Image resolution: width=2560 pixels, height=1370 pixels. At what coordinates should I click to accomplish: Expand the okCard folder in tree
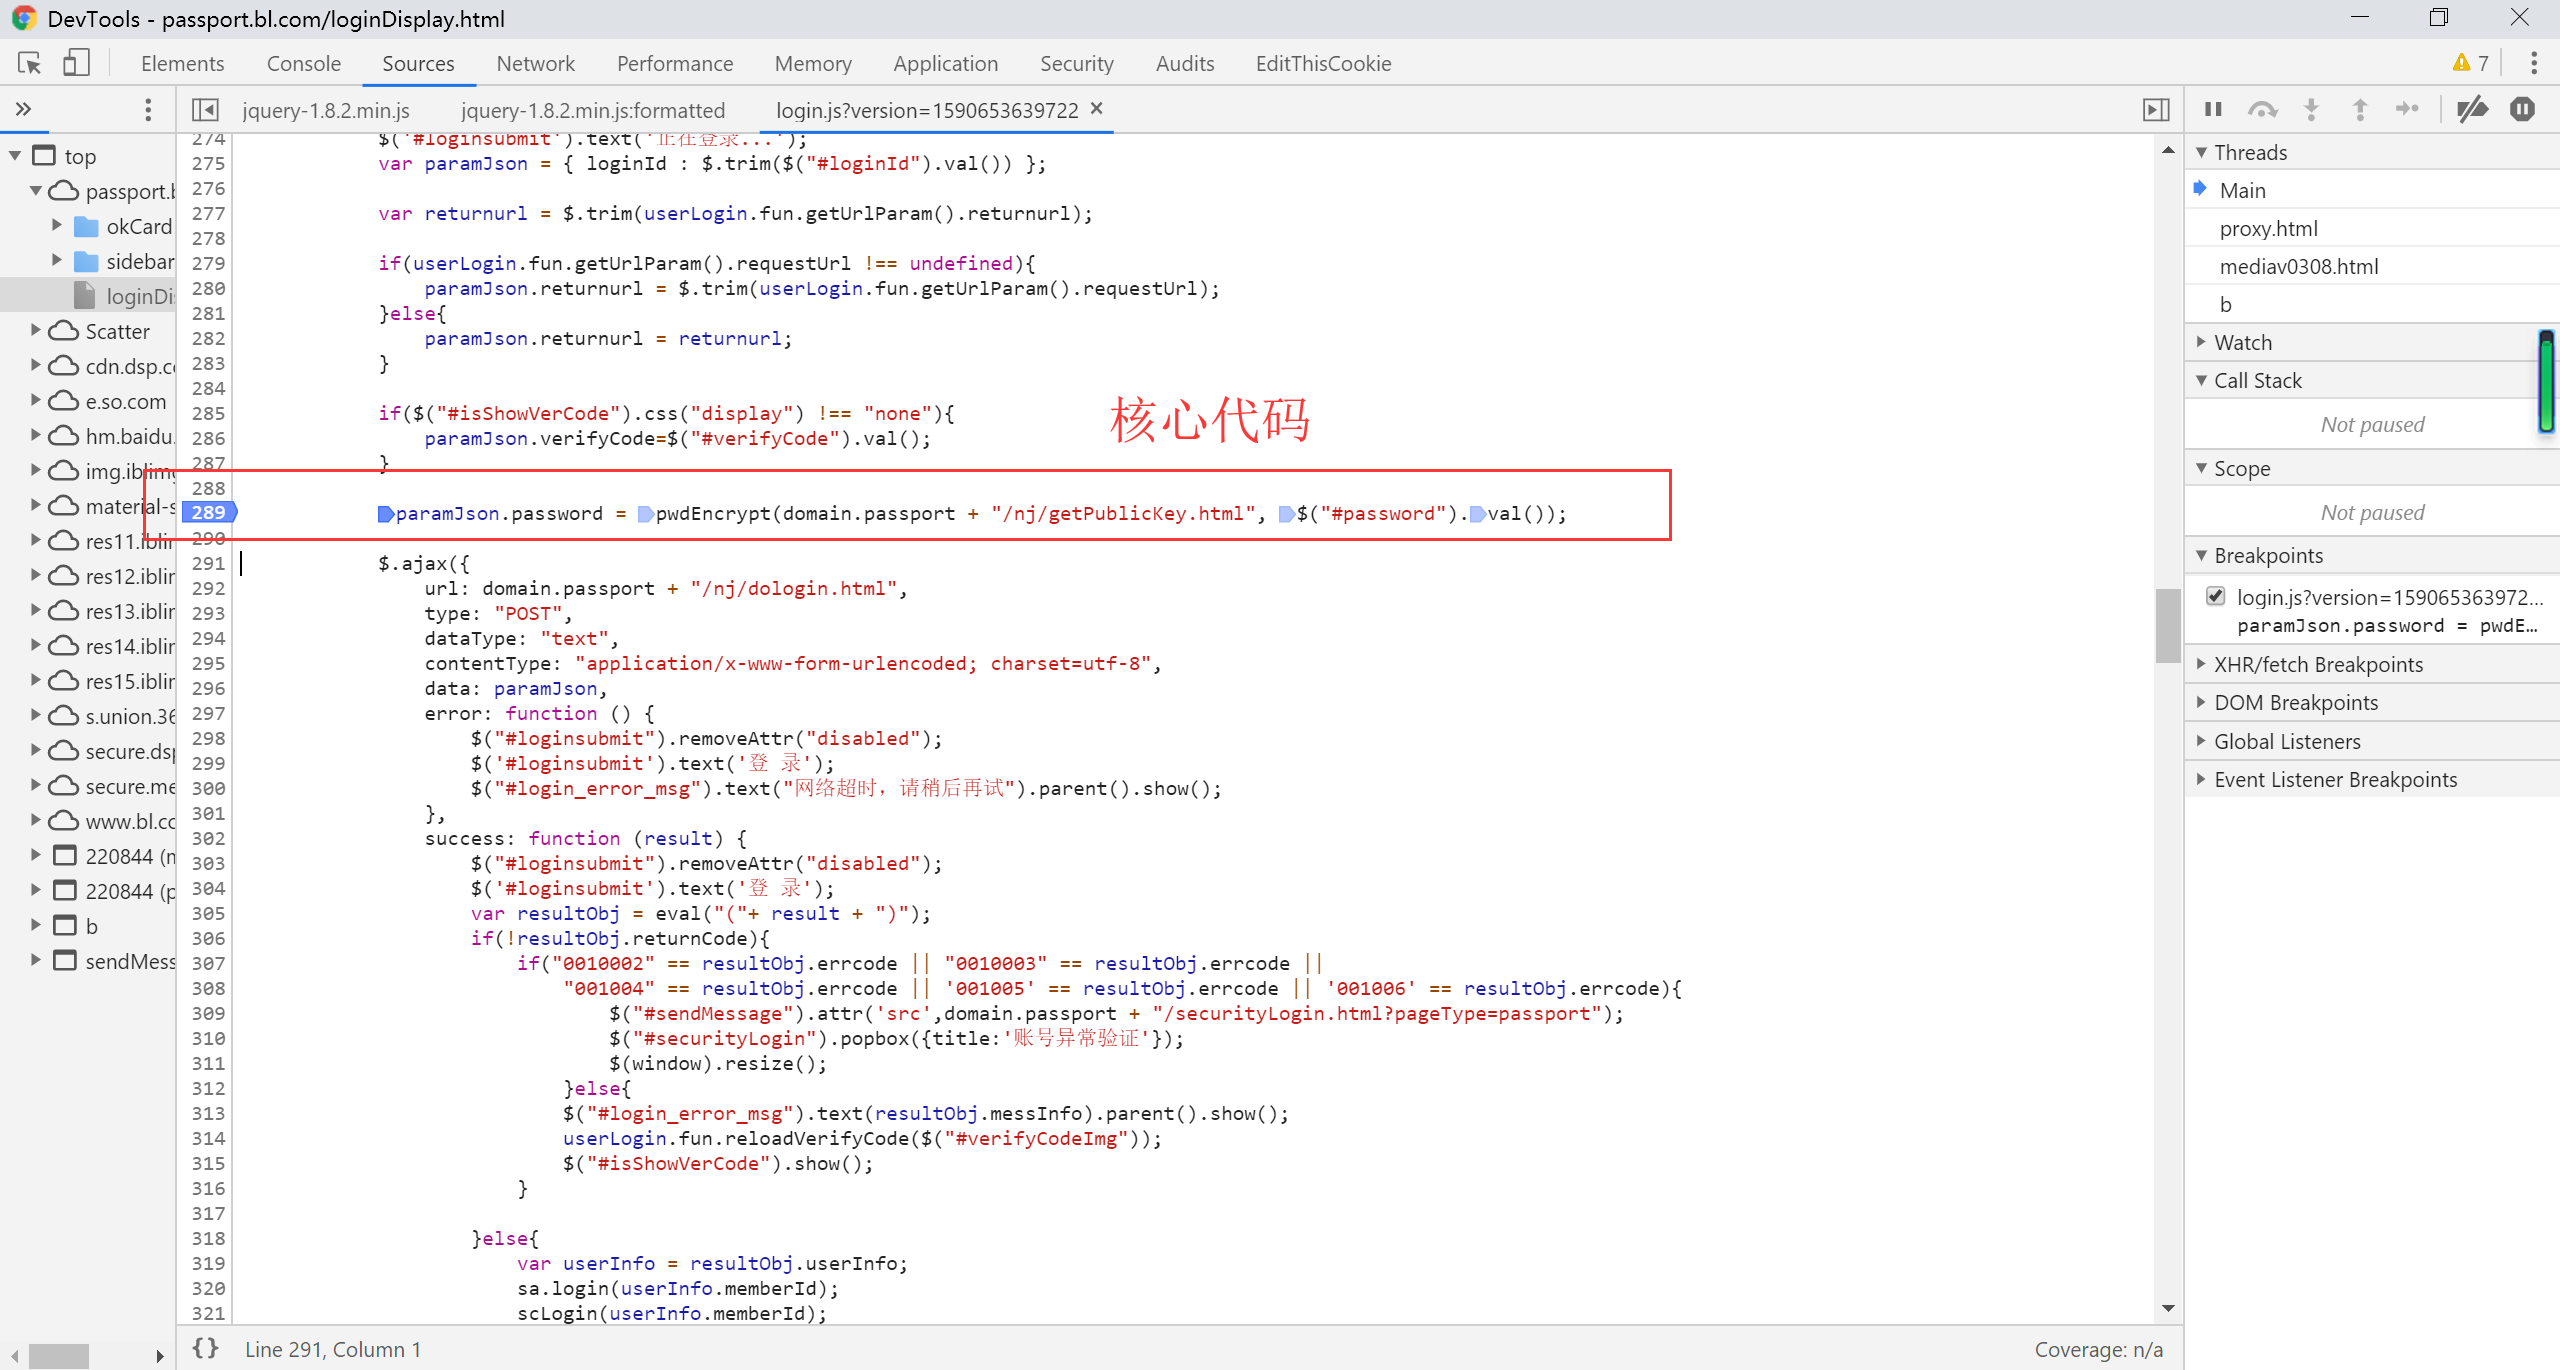coord(57,226)
